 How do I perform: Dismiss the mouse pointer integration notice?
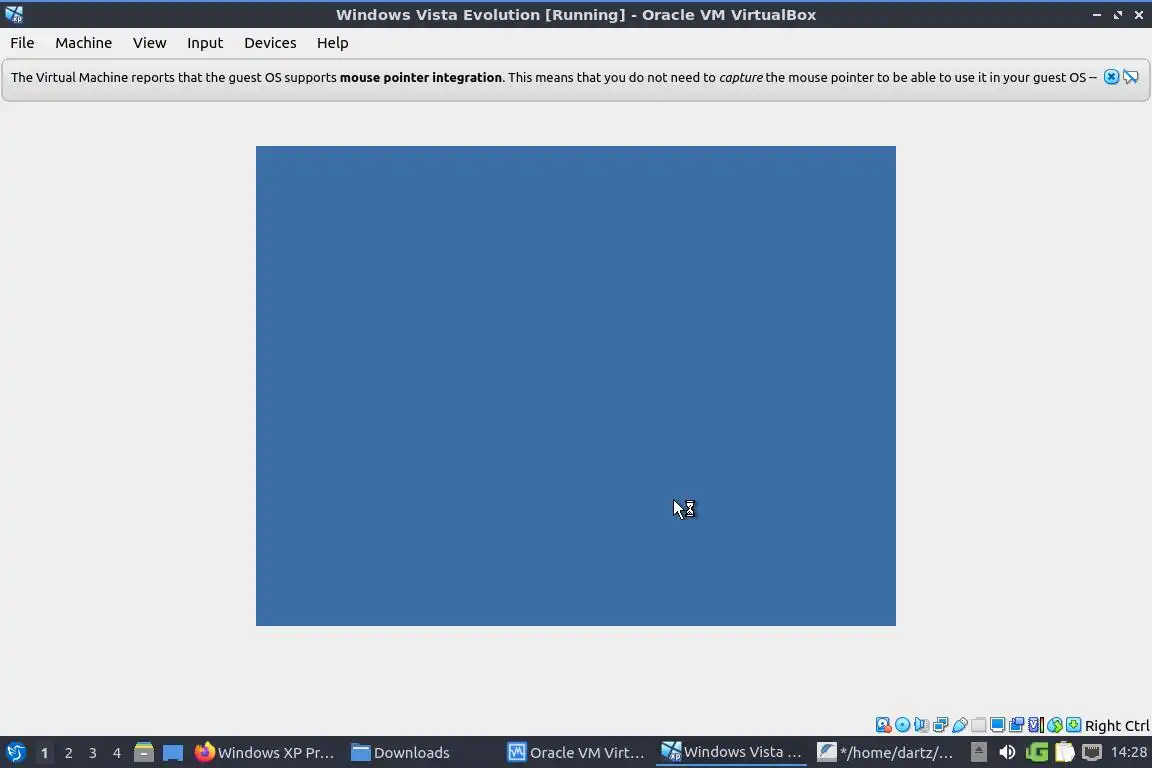pyautogui.click(x=1112, y=77)
